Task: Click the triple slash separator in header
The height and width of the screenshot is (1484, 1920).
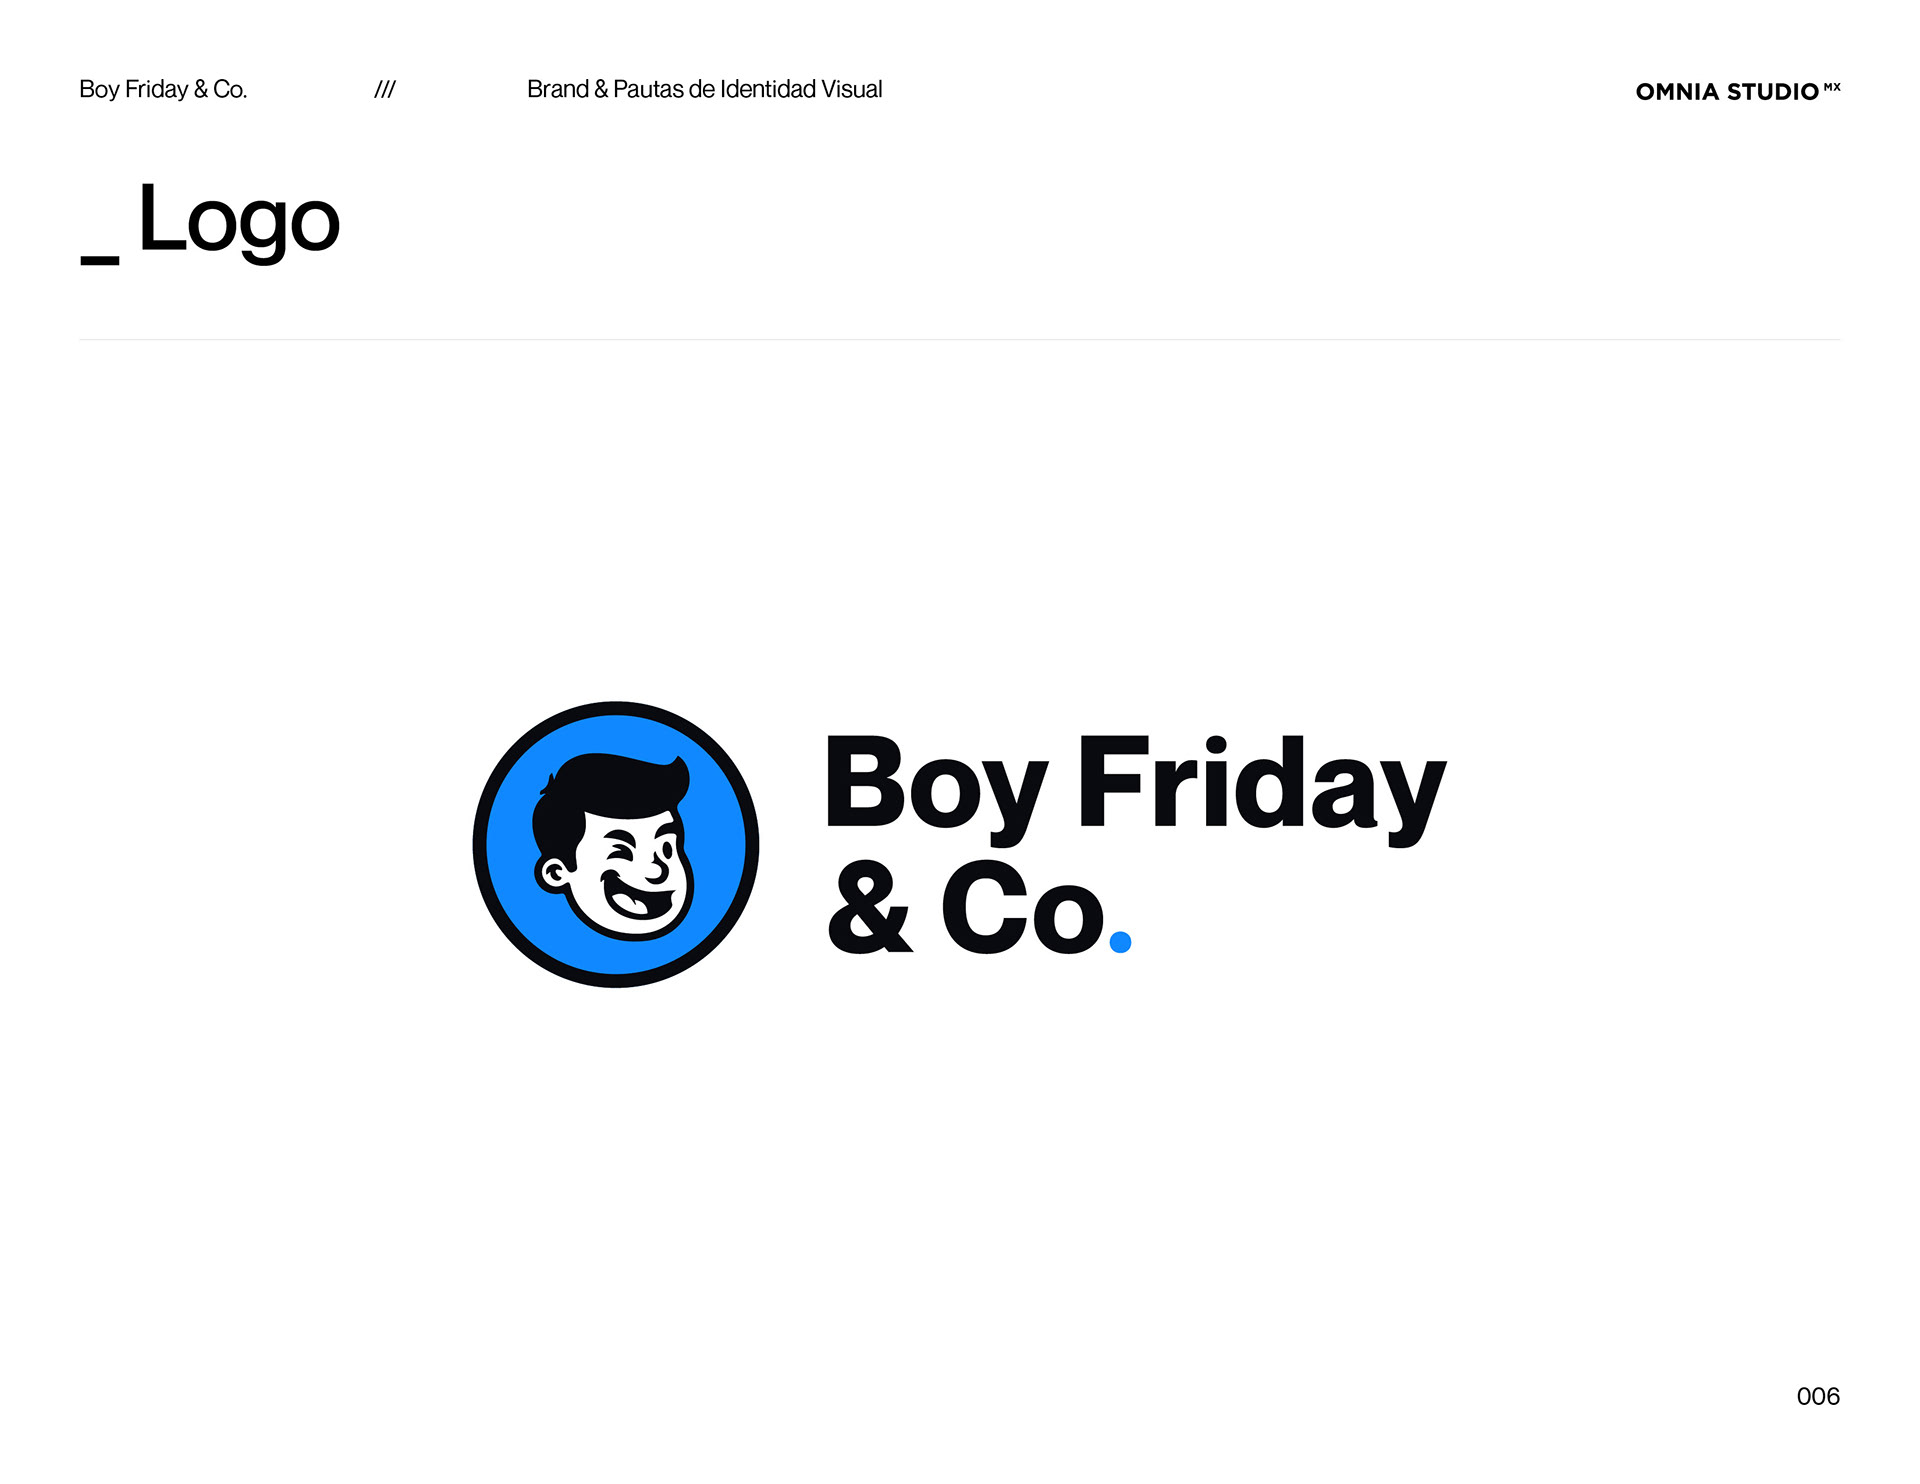Action: (x=385, y=90)
